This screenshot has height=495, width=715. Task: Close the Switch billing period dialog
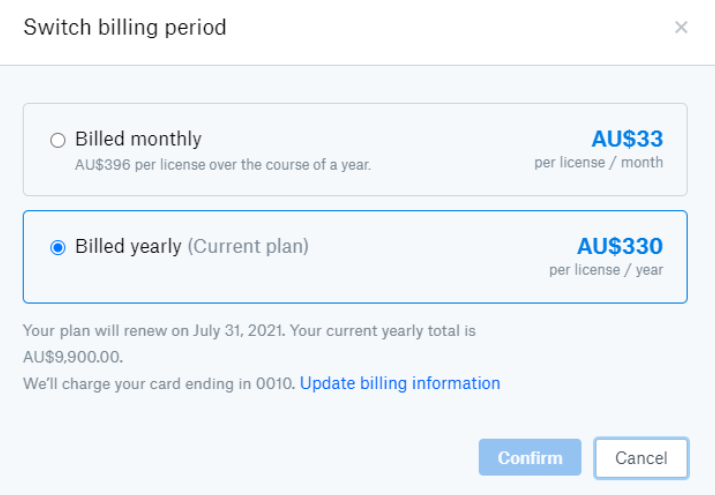click(681, 28)
